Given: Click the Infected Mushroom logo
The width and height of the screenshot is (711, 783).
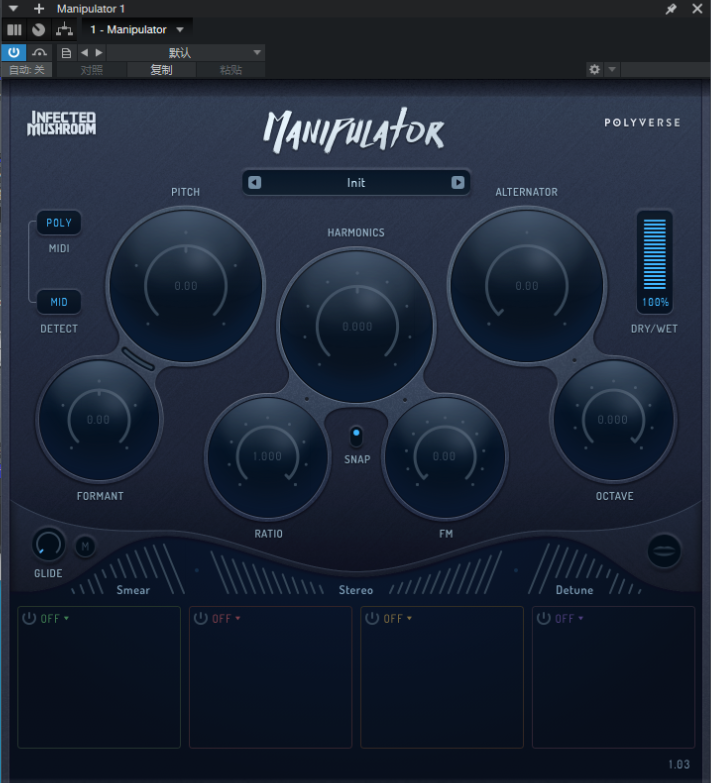Looking at the screenshot, I should [x=61, y=123].
